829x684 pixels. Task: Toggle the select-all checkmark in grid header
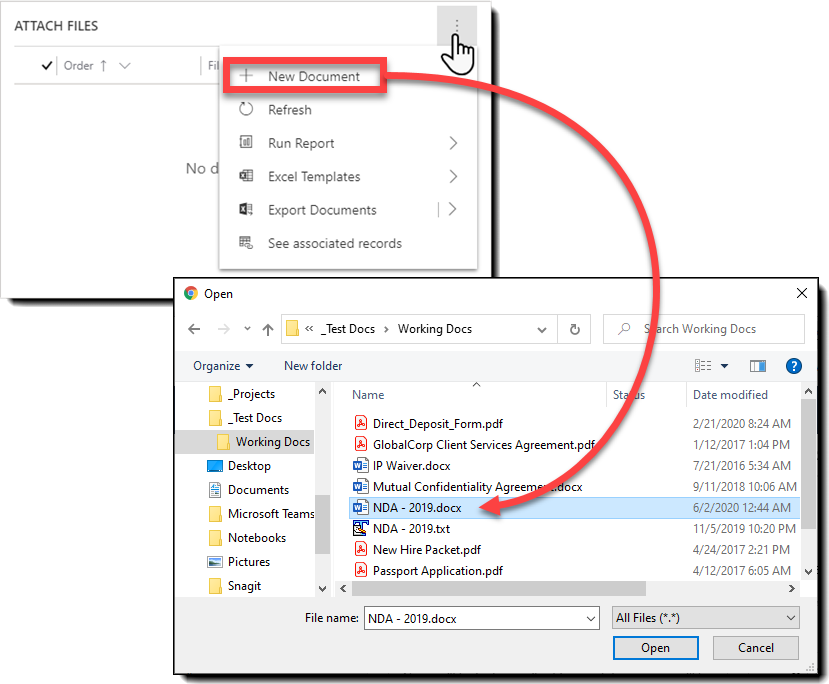point(47,66)
